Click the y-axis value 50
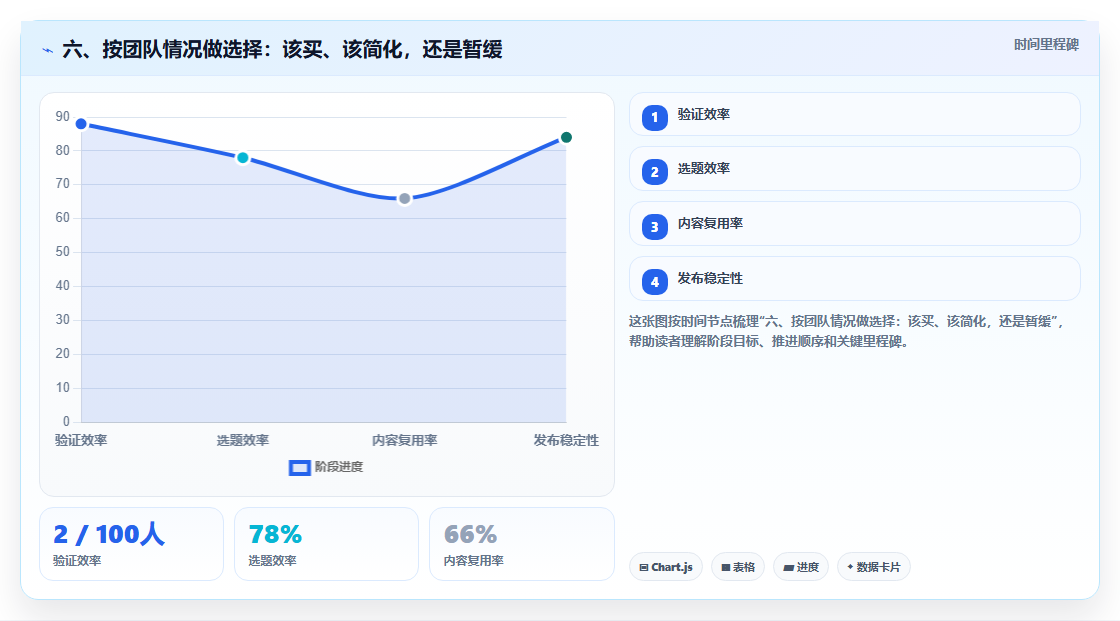Viewport: 1120px width, 621px height. click(63, 252)
